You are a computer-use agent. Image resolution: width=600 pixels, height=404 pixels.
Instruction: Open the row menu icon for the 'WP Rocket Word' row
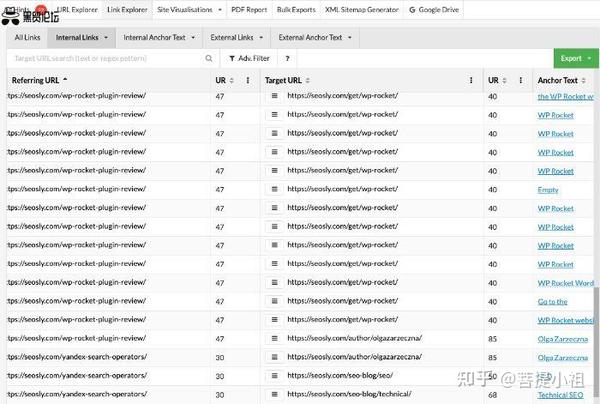click(x=274, y=282)
